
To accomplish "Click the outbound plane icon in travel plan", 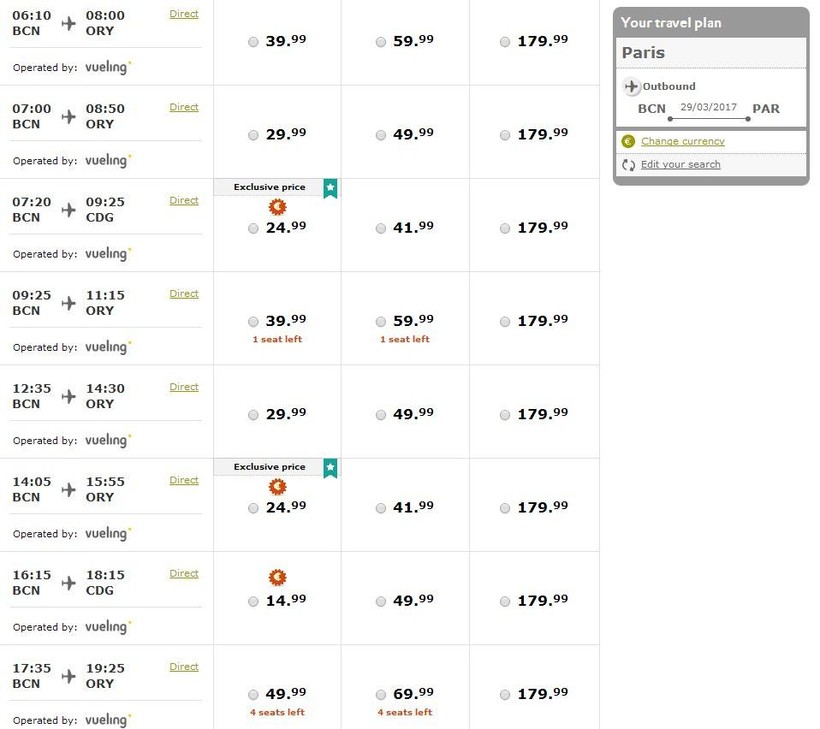I will pyautogui.click(x=631, y=87).
